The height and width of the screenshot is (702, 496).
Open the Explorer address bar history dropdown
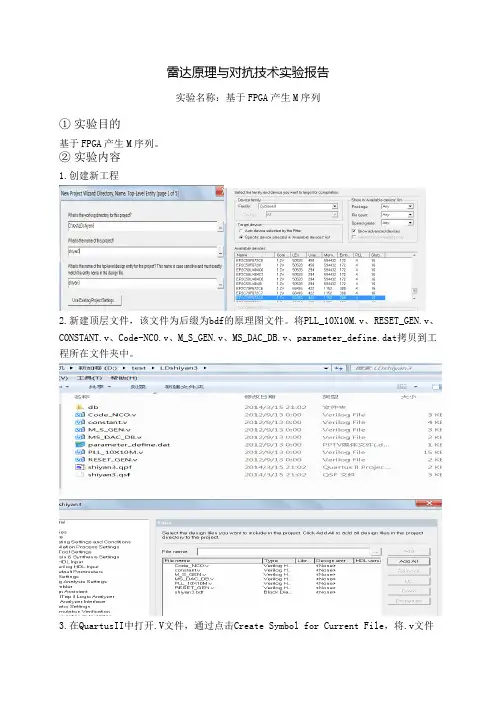pyautogui.click(x=326, y=368)
